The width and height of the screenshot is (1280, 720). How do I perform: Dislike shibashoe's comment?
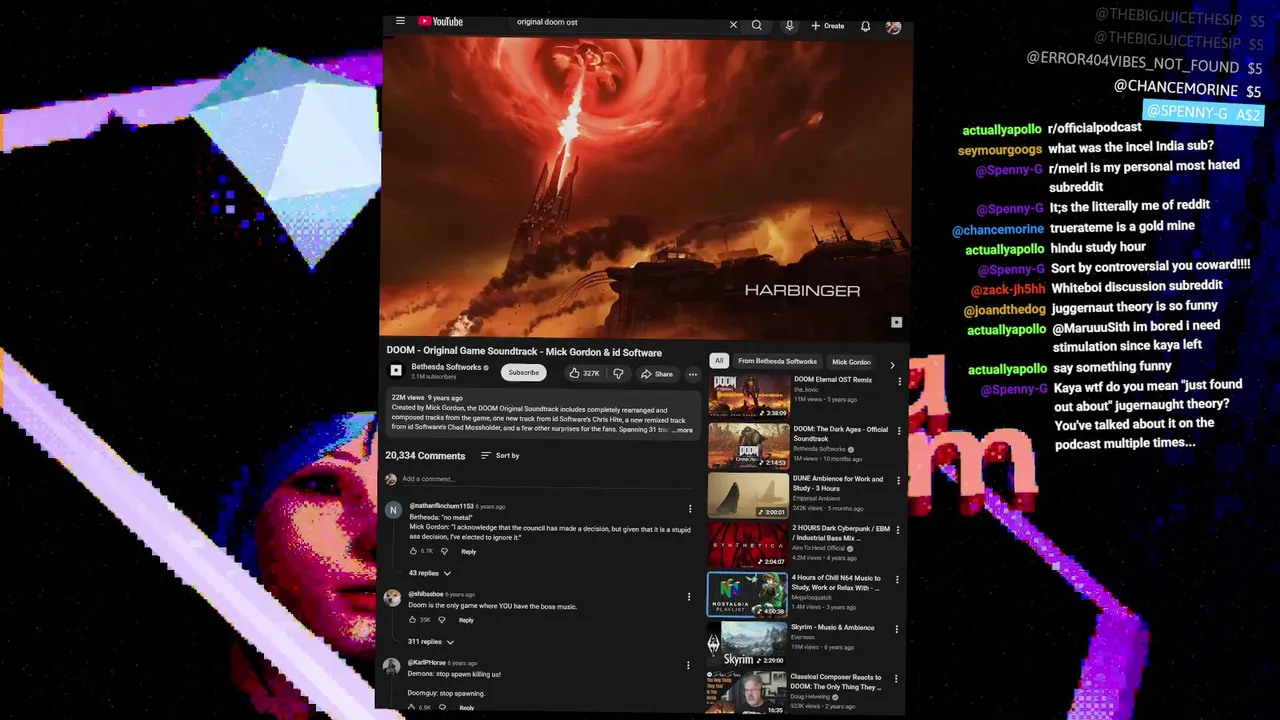click(x=441, y=620)
